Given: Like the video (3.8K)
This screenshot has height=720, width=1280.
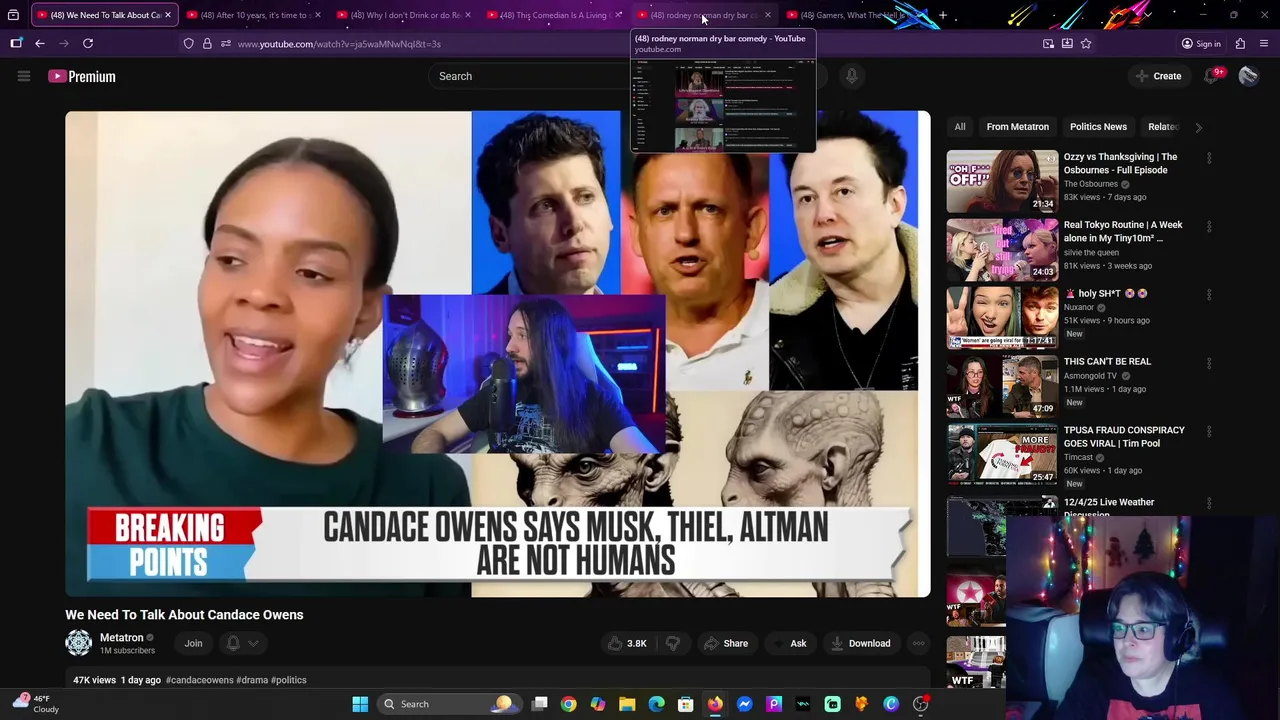Looking at the screenshot, I should coord(627,644).
